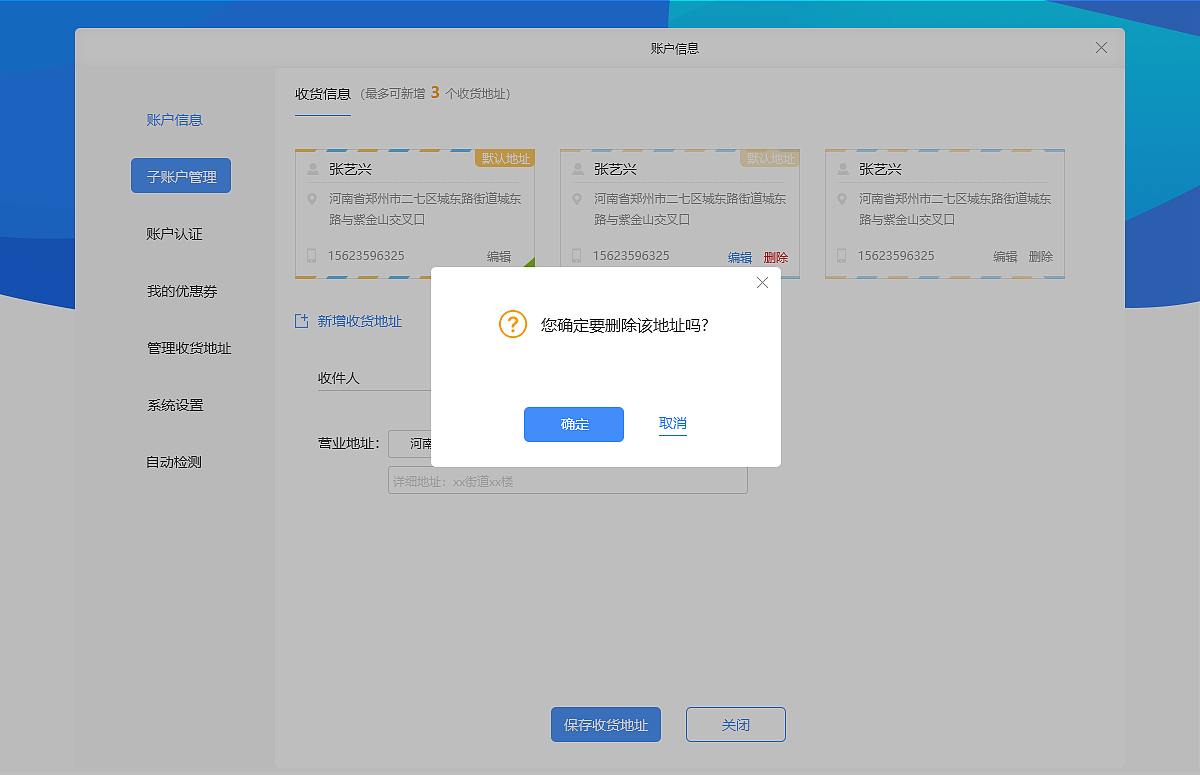1200x775 pixels.
Task: Click 删除 on the second address card
Action: click(776, 257)
